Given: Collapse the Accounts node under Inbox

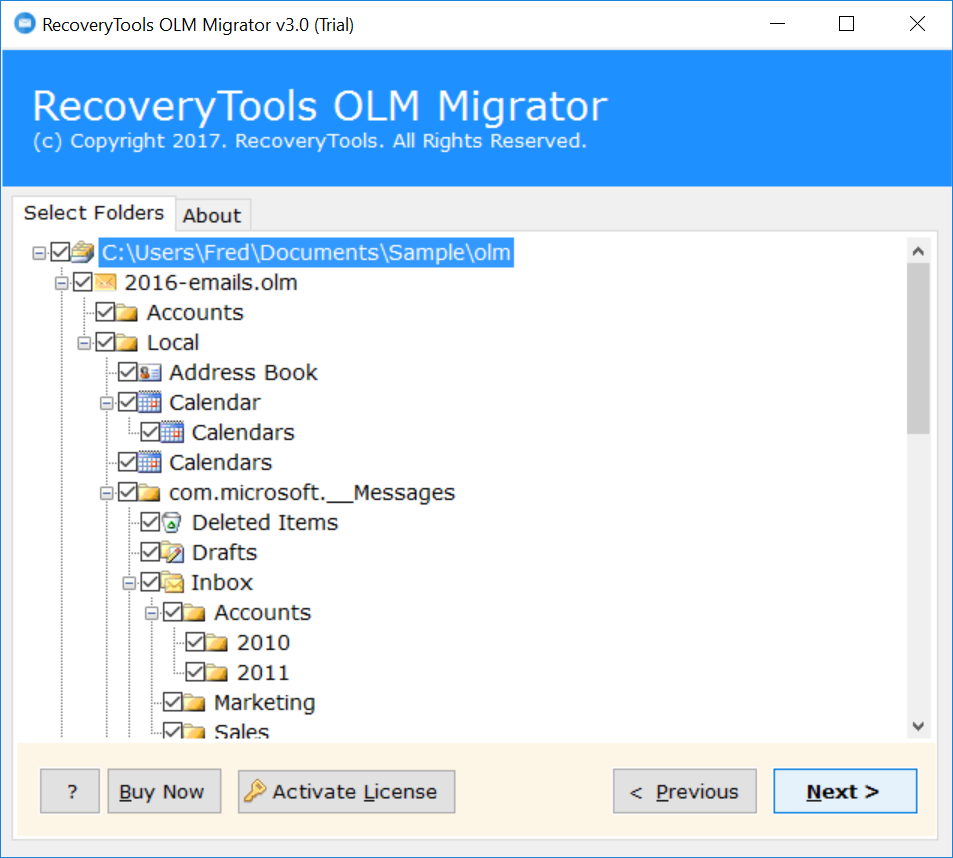Looking at the screenshot, I should click(151, 613).
